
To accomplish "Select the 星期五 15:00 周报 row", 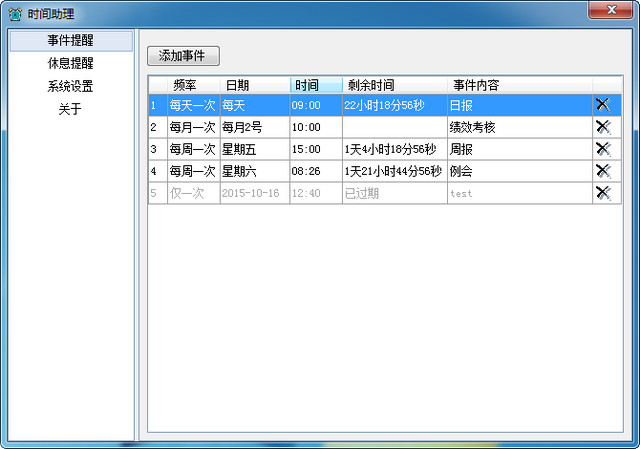I will click(384, 149).
